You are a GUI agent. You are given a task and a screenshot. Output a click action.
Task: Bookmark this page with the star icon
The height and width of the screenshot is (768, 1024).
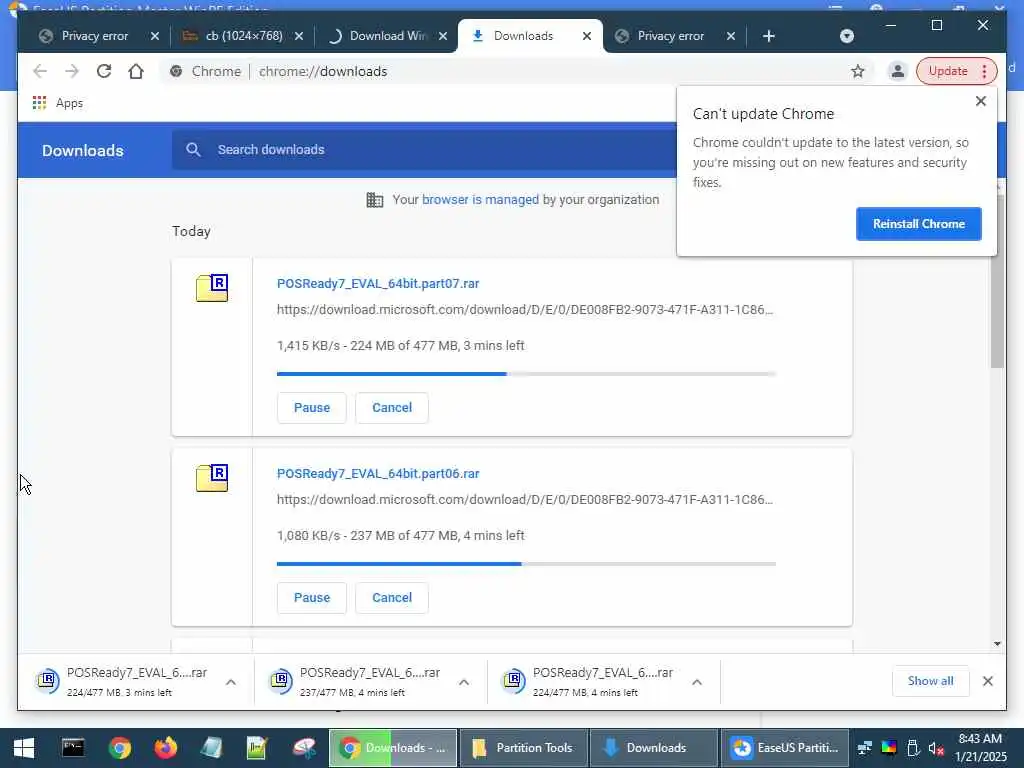pos(857,71)
